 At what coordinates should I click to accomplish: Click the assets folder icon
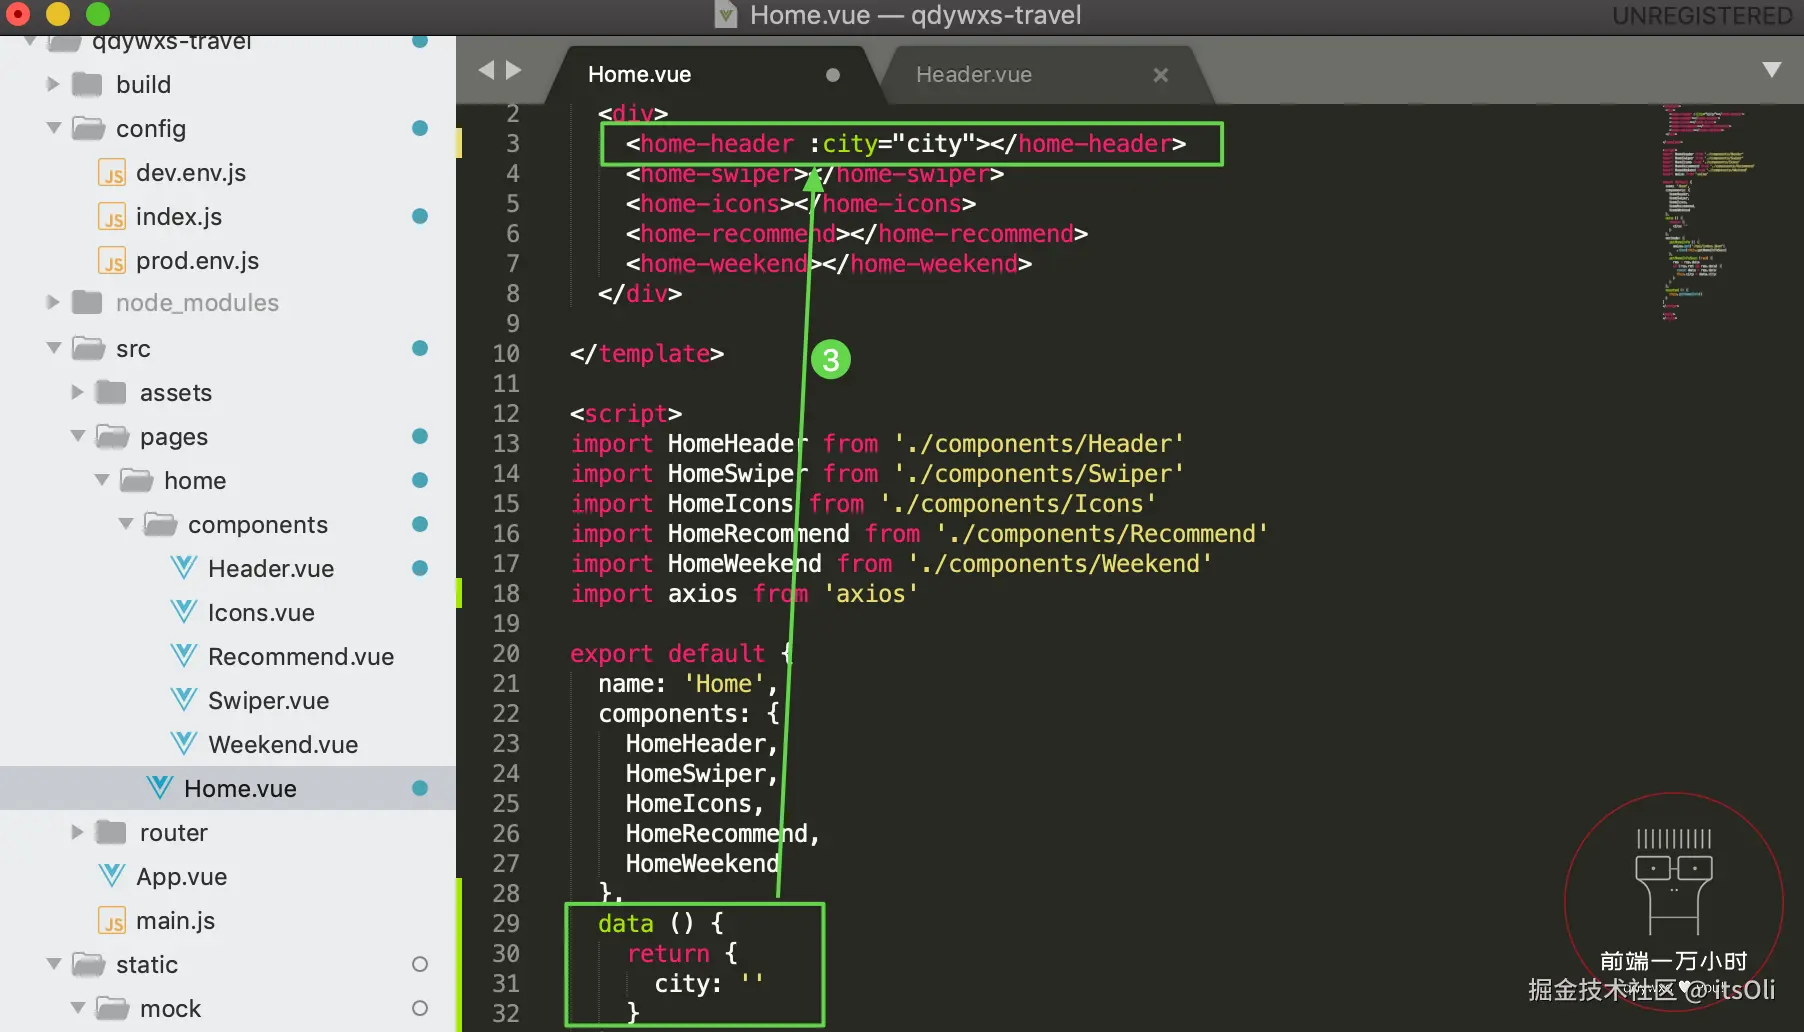111,392
